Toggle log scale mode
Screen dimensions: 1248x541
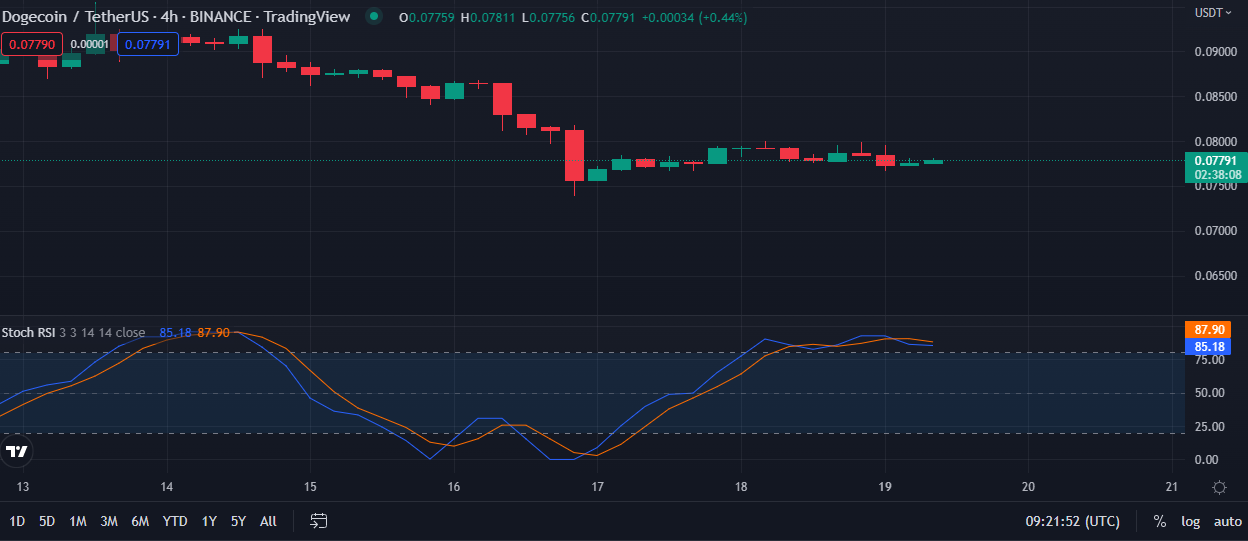1190,521
